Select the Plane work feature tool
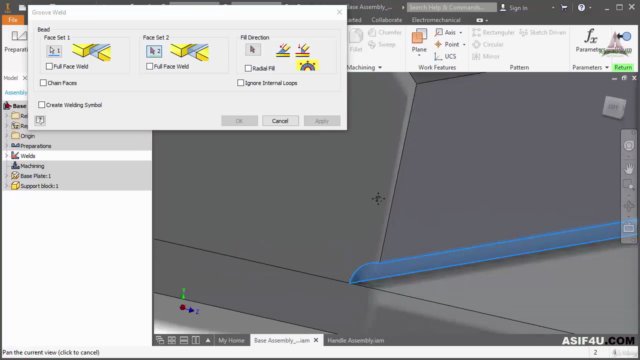This screenshot has height=360, width=640. tap(419, 41)
